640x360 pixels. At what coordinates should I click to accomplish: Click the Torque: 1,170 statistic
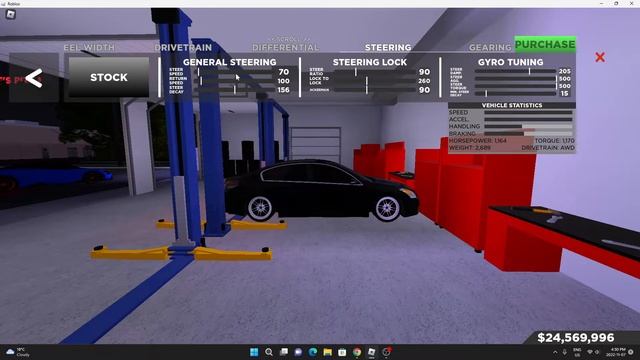[554, 140]
